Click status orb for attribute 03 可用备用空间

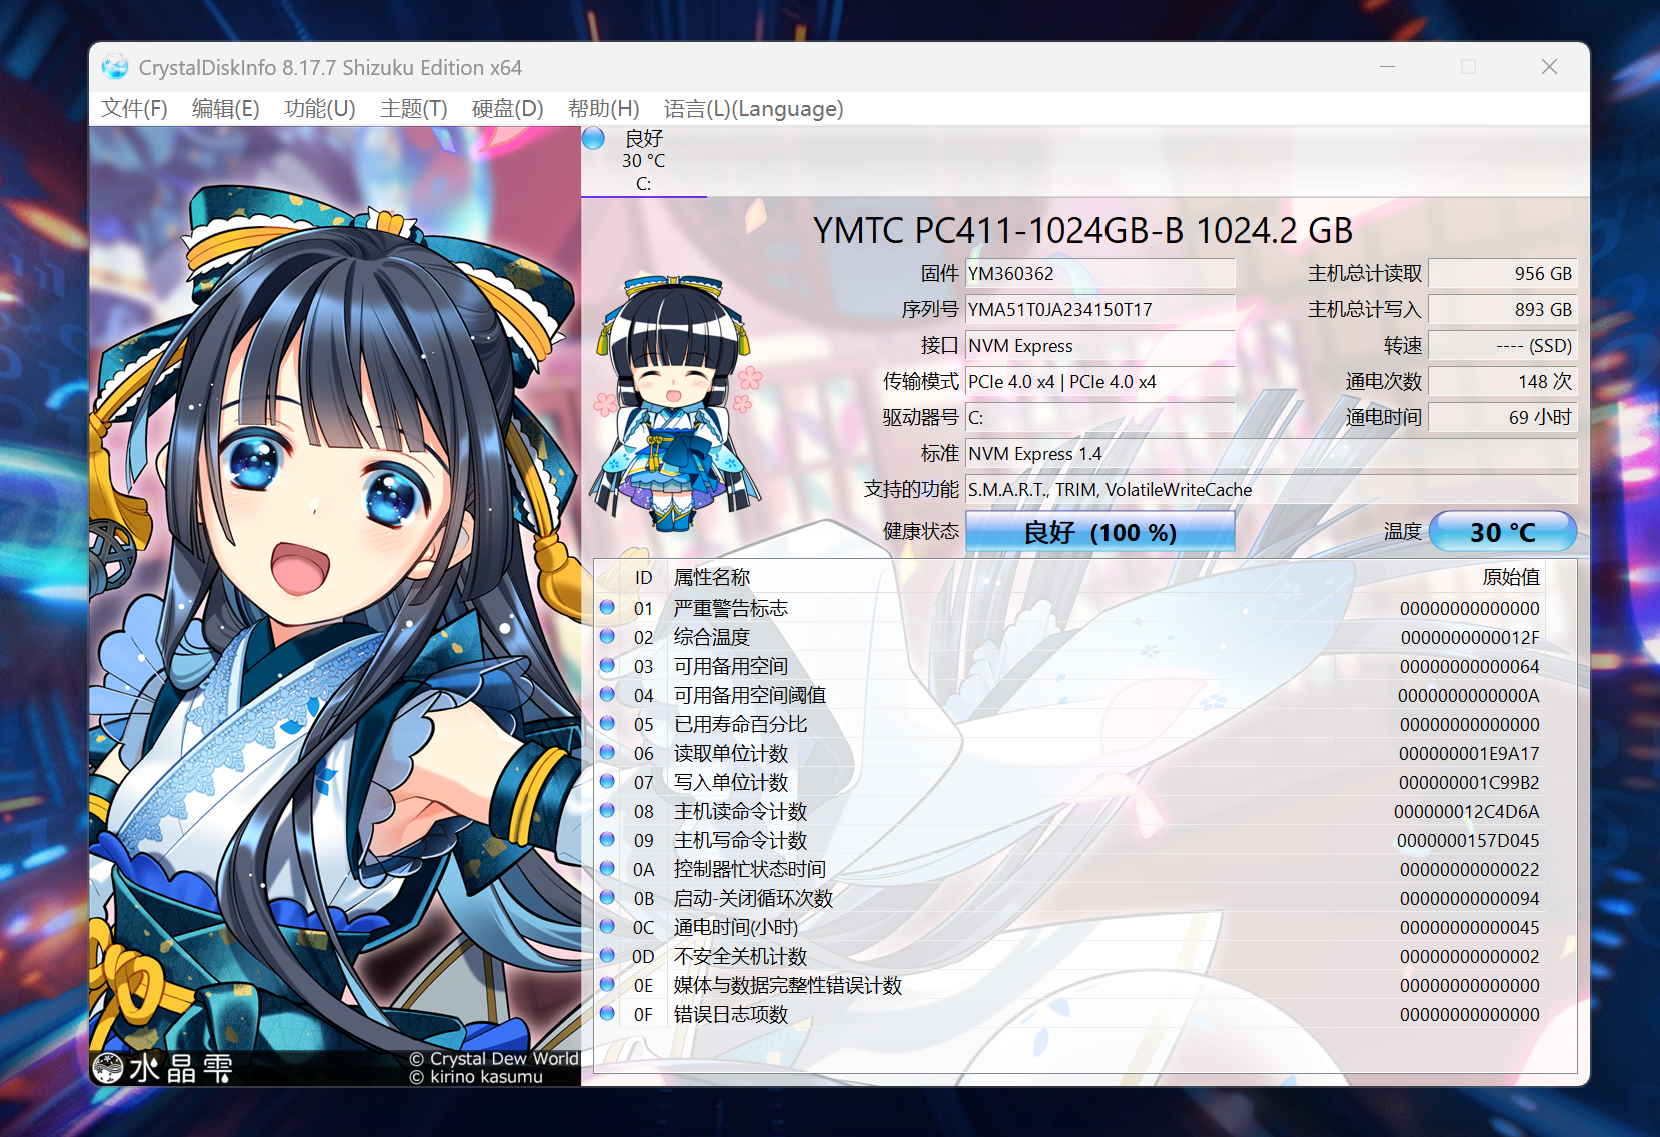[607, 665]
